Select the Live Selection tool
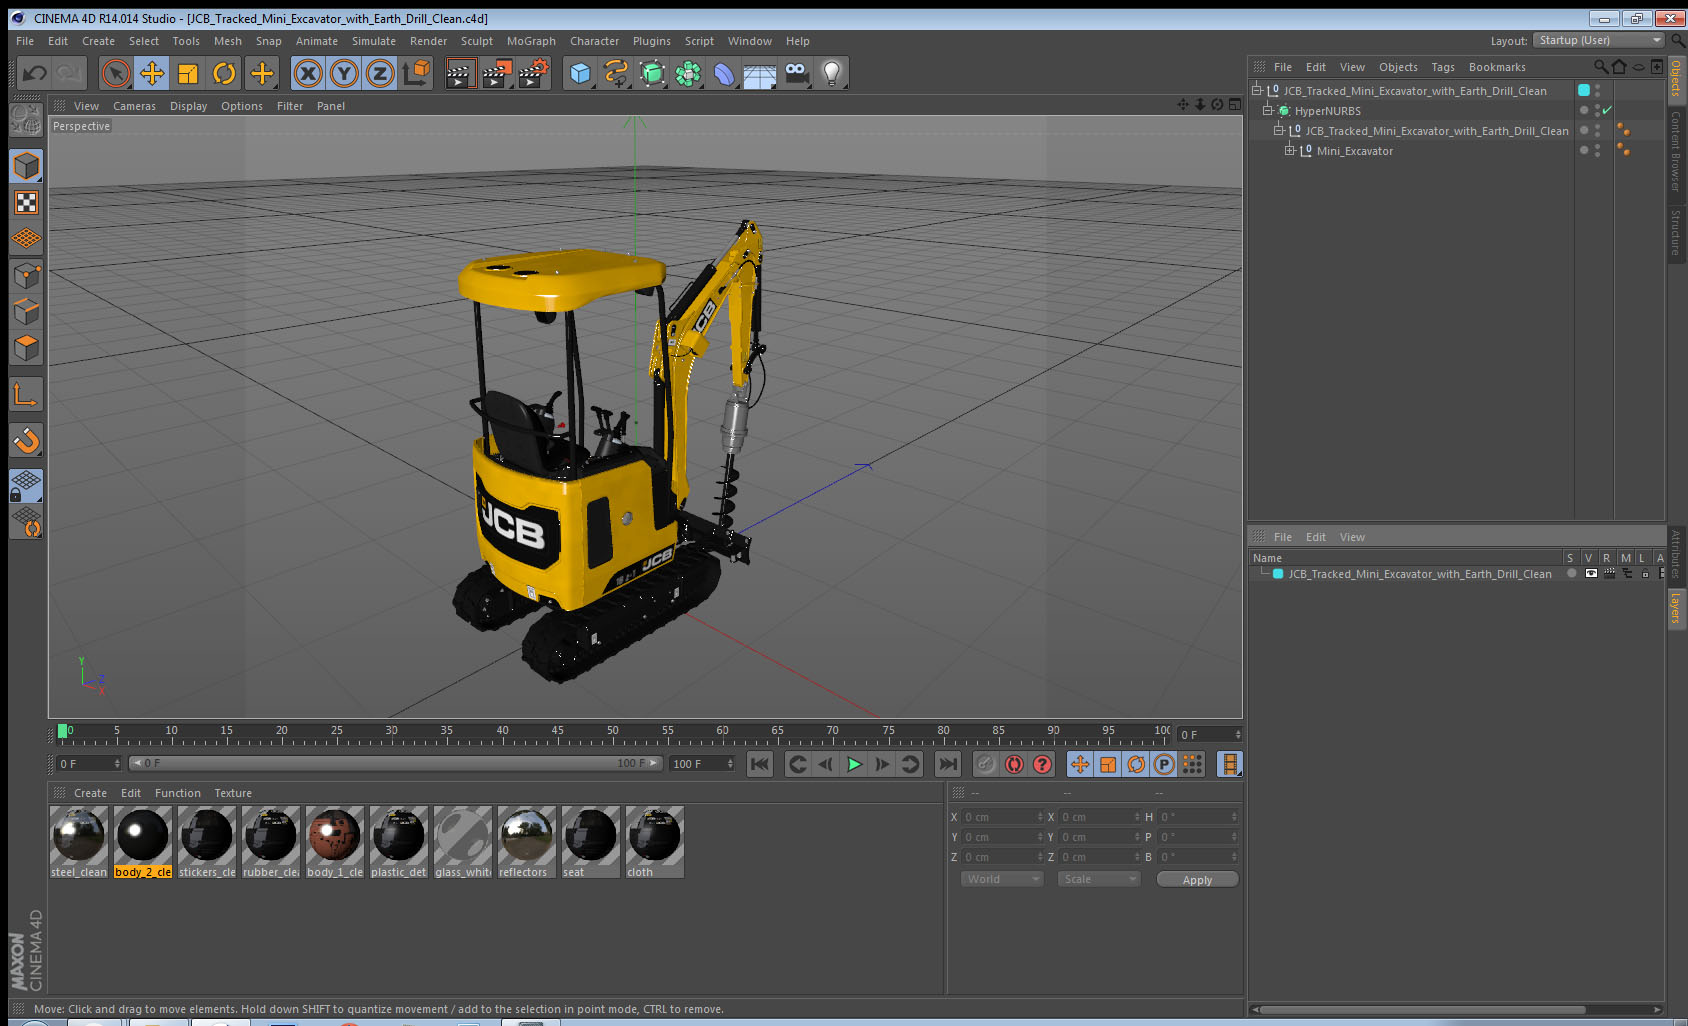The image size is (1688, 1026). point(116,73)
